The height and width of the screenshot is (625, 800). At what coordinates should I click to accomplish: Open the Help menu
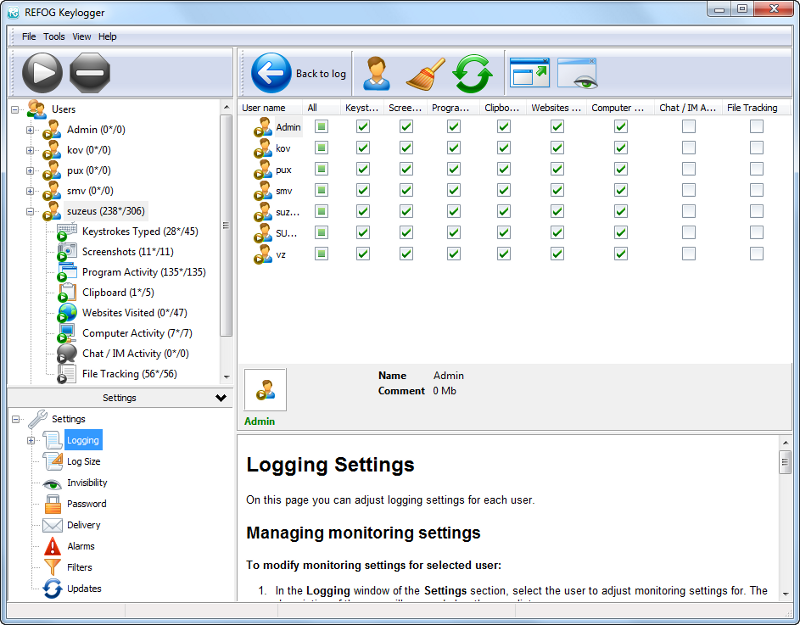107,37
